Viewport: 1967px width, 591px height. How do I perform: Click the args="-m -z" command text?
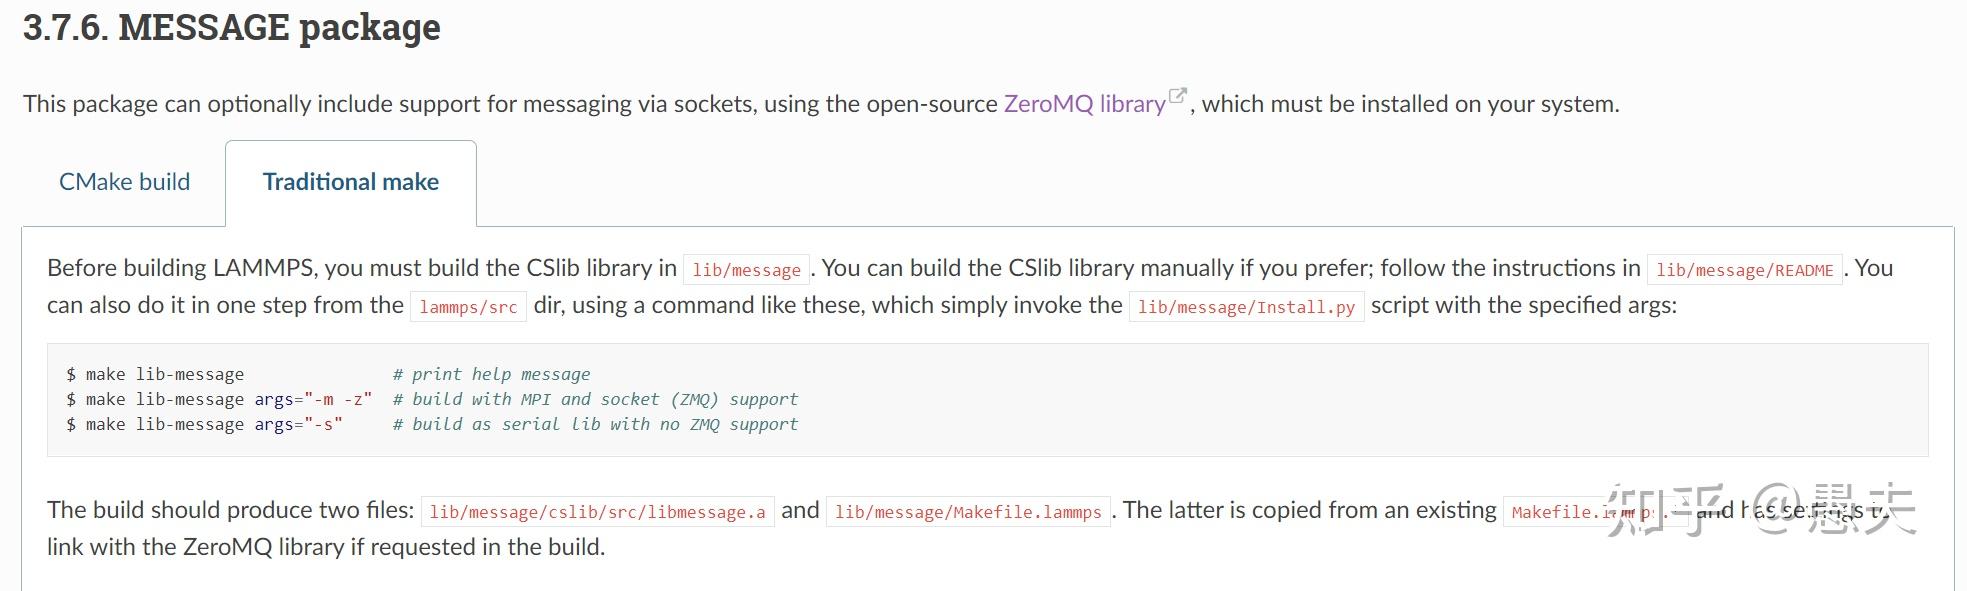313,399
